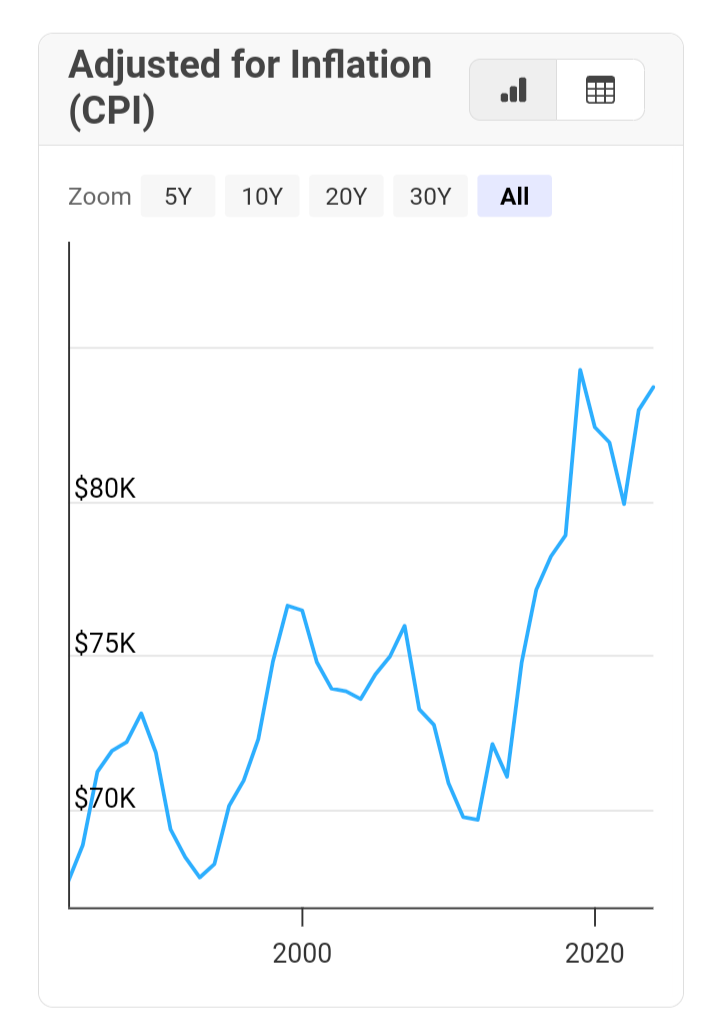
Task: Click the 'Adjusted for Inflation (CPI)' heading
Action: tap(250, 88)
